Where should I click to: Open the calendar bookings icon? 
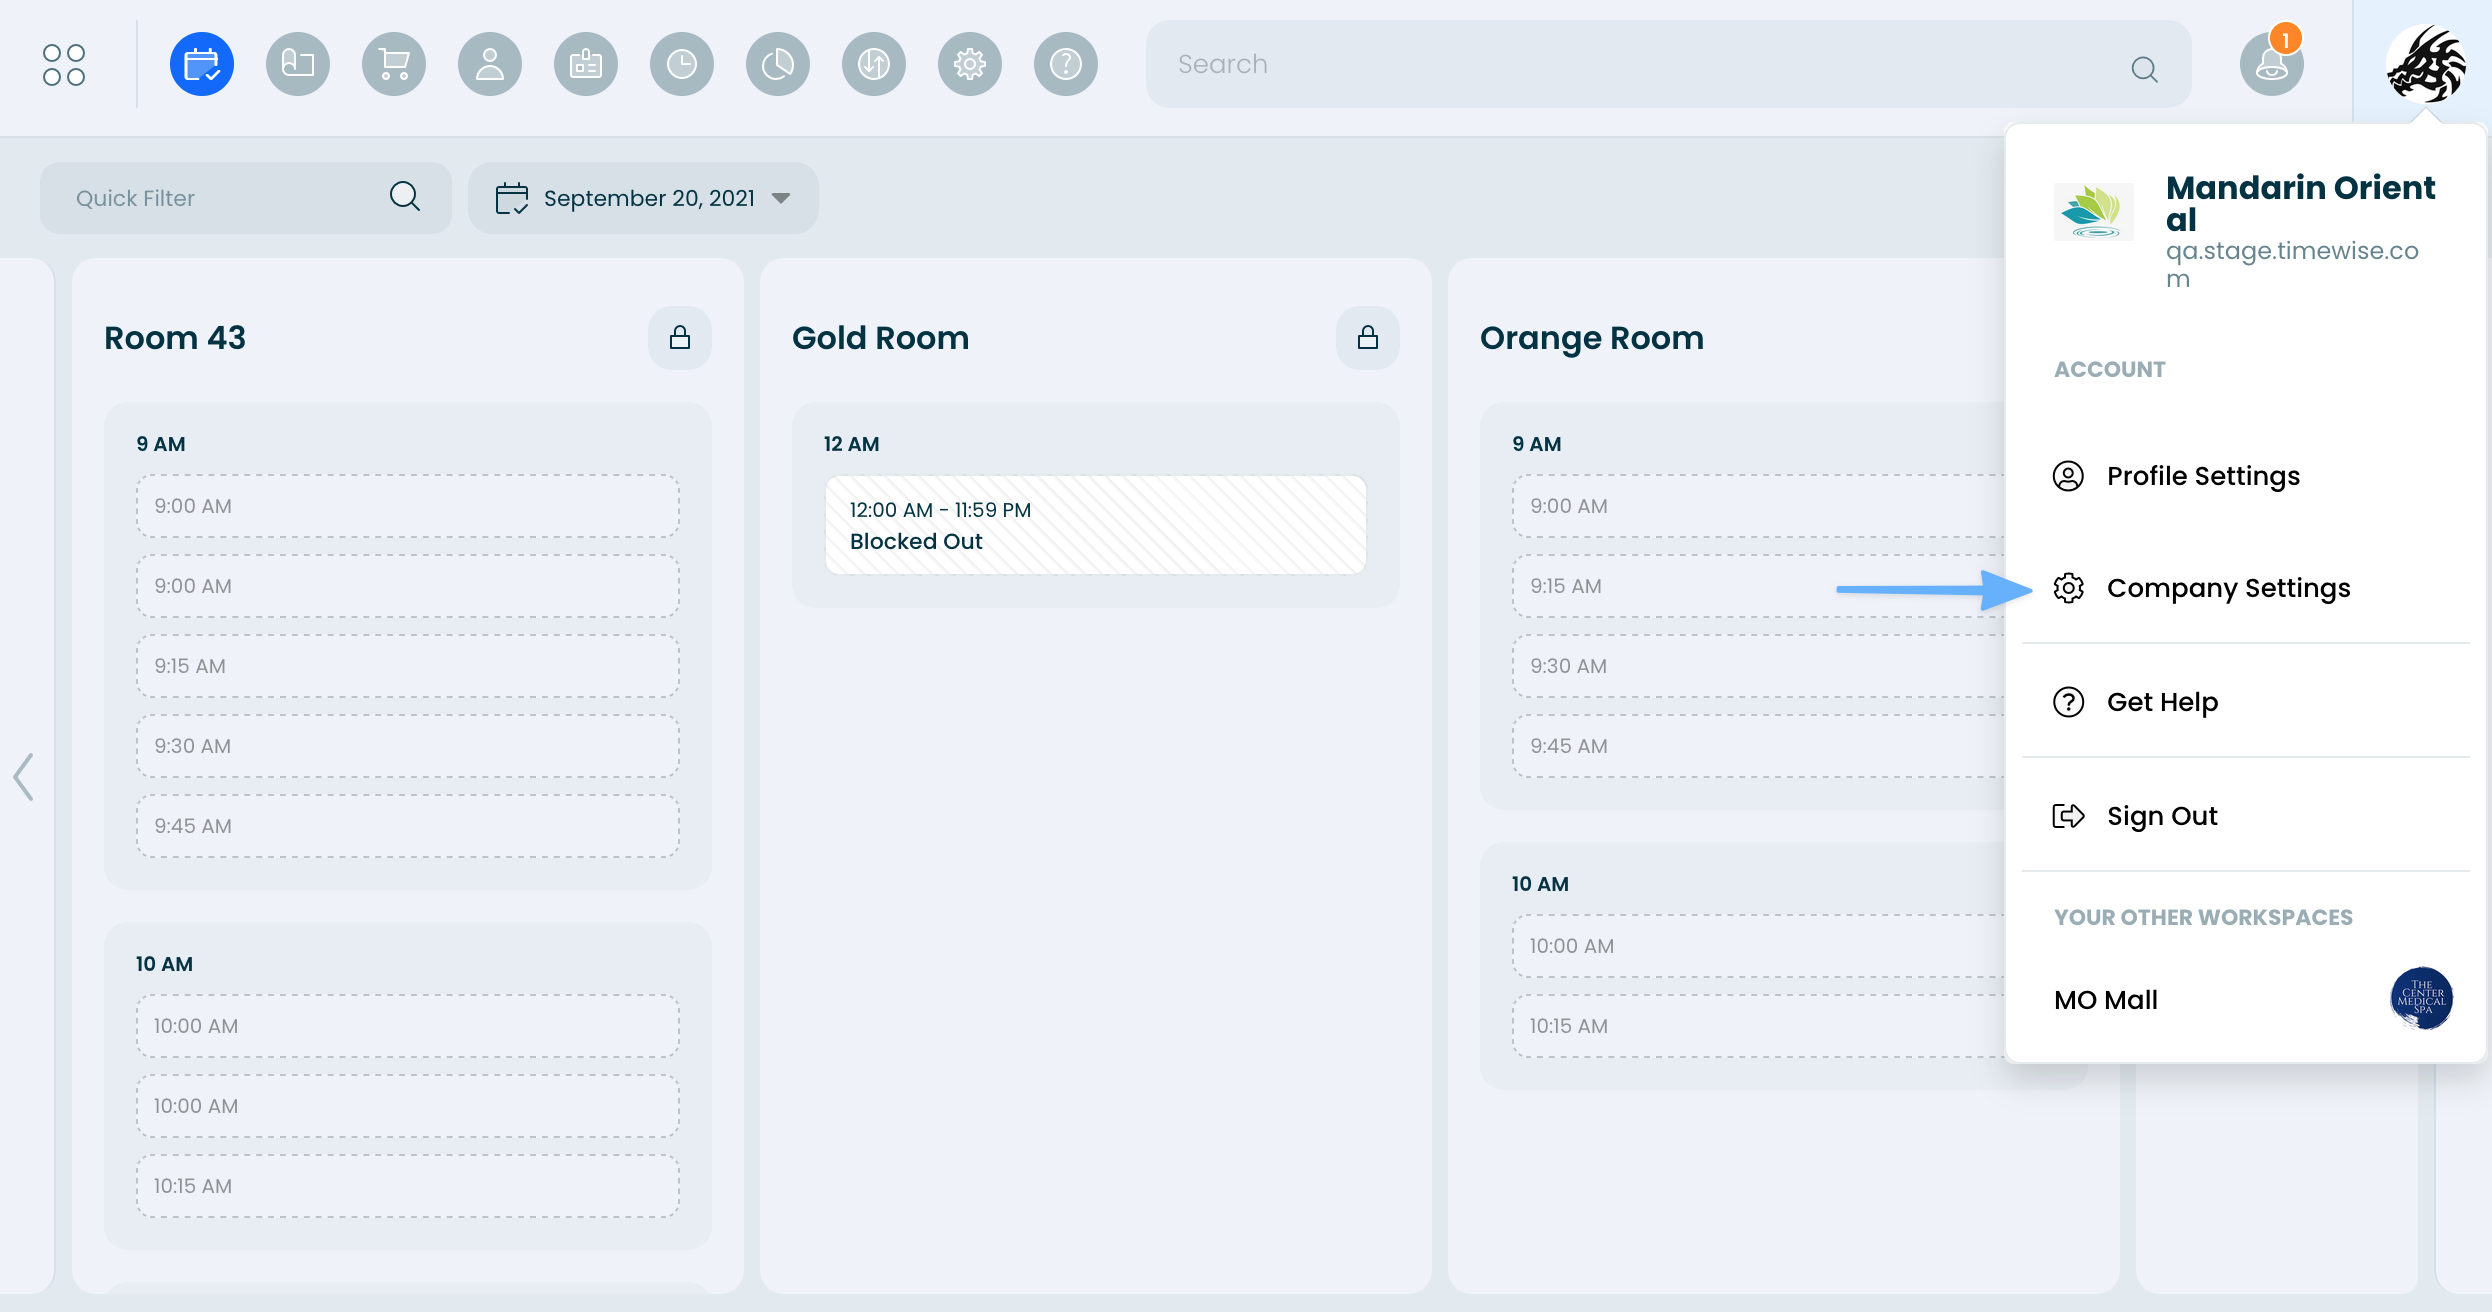coord(202,65)
